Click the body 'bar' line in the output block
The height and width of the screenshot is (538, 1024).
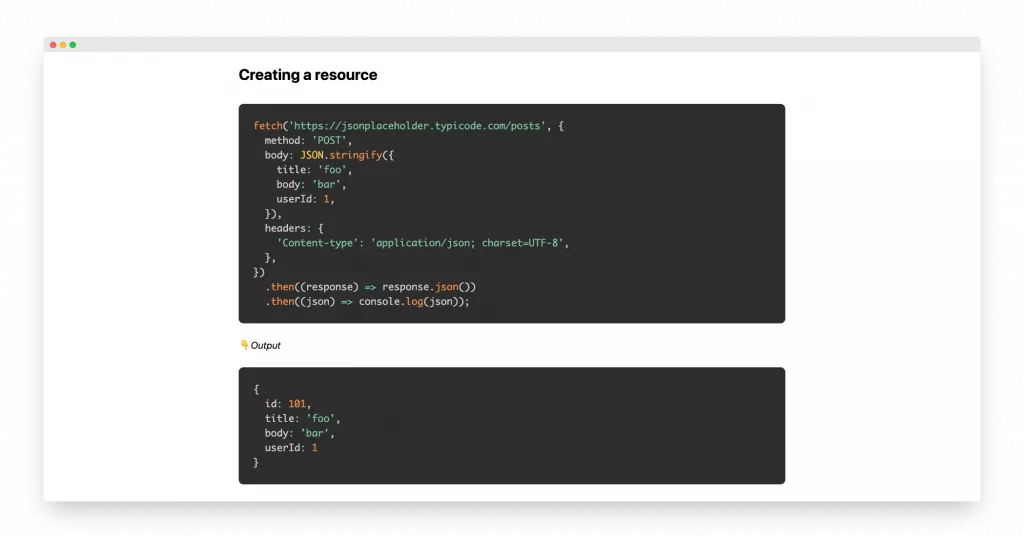299,433
